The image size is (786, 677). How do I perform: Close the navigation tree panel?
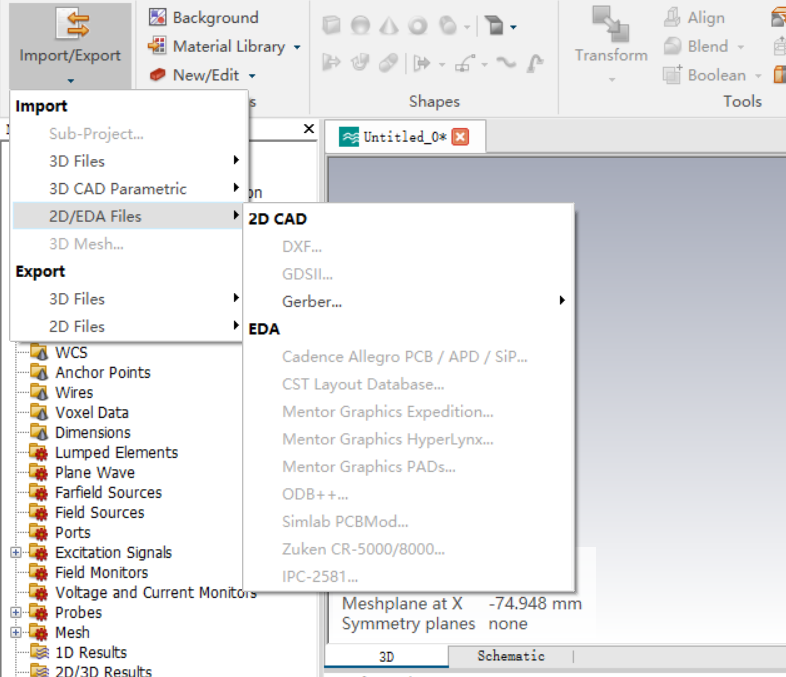point(309,129)
